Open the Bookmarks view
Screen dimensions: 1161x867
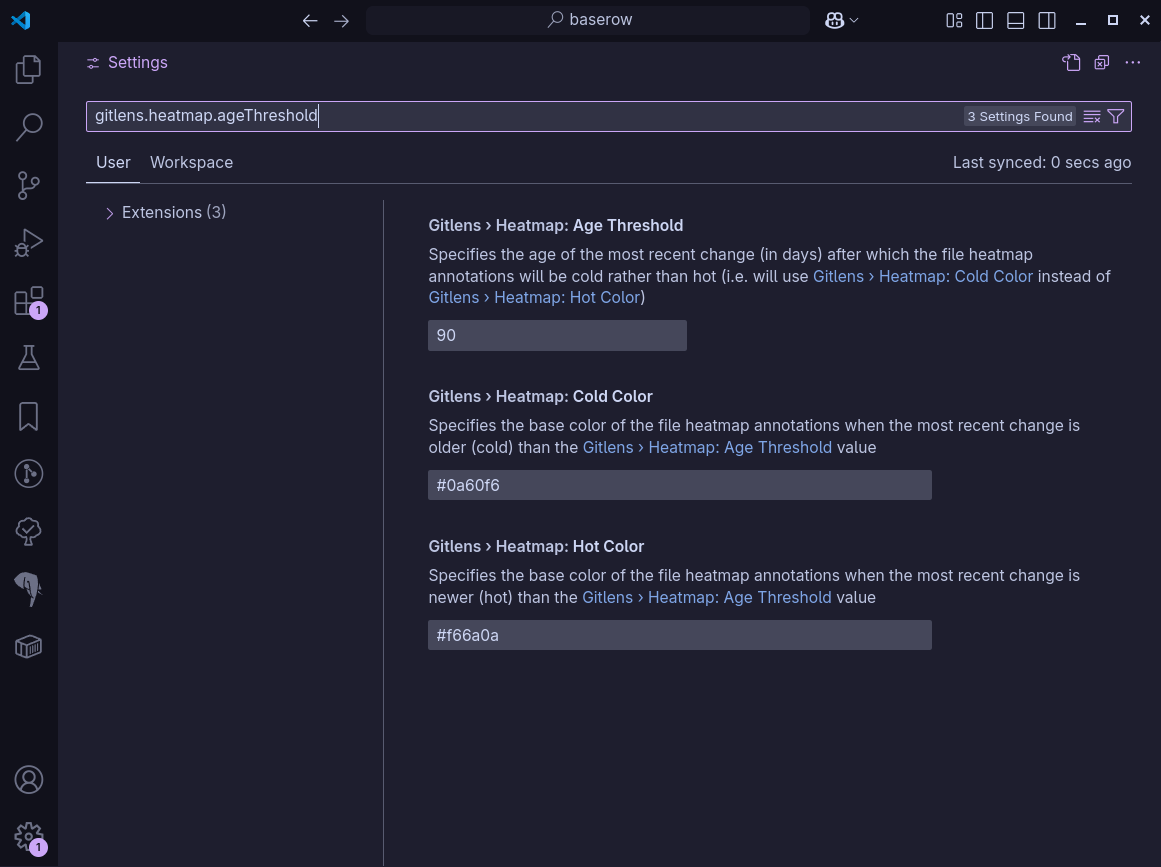point(28,416)
